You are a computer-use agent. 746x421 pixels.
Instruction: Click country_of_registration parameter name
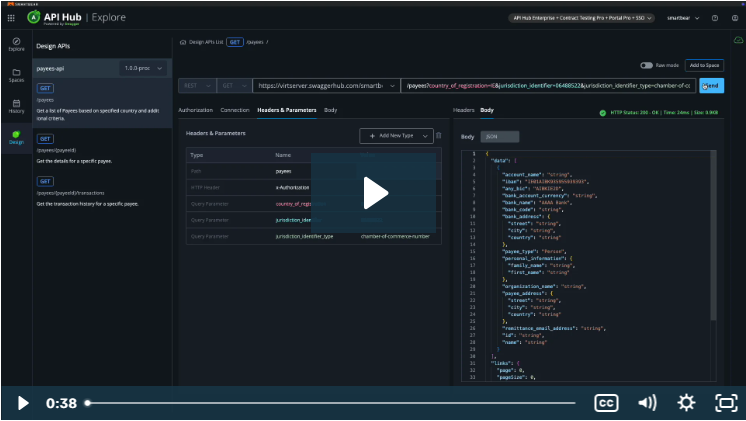293,204
